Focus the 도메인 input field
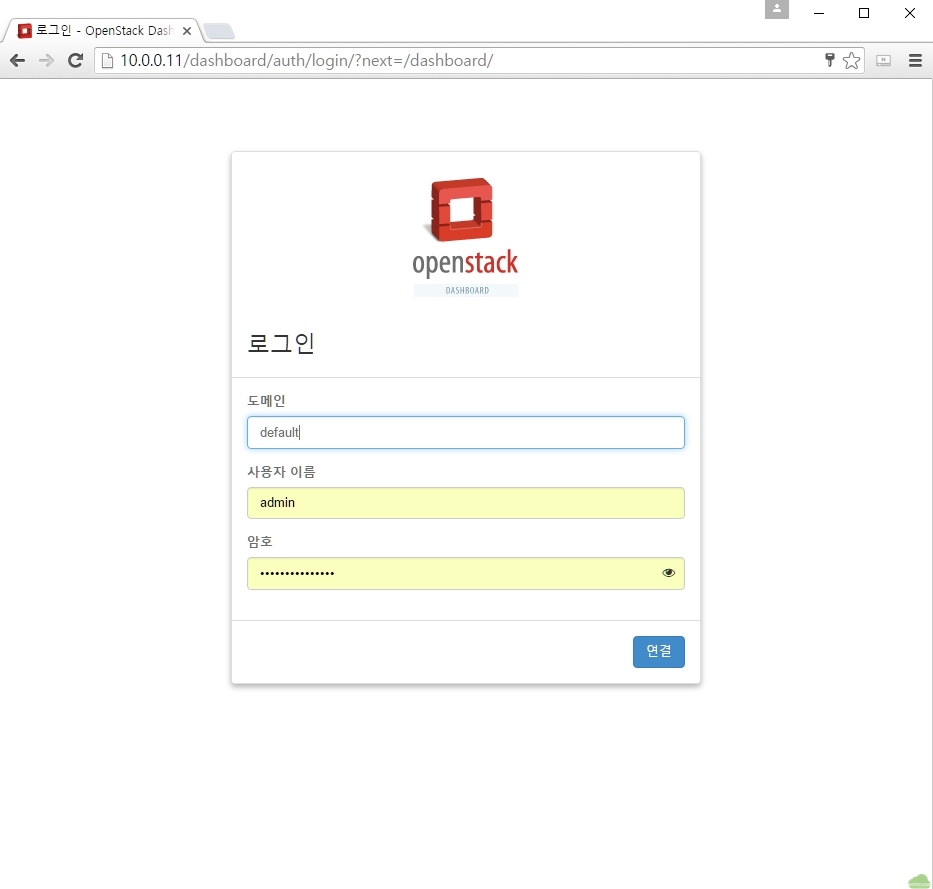933x889 pixels. click(x=465, y=432)
